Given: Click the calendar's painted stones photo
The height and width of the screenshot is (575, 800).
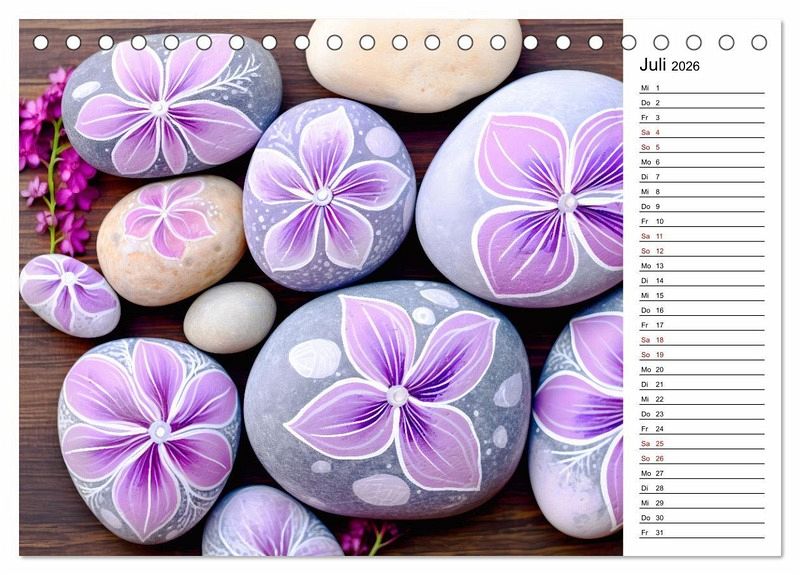Looking at the screenshot, I should click(x=321, y=288).
